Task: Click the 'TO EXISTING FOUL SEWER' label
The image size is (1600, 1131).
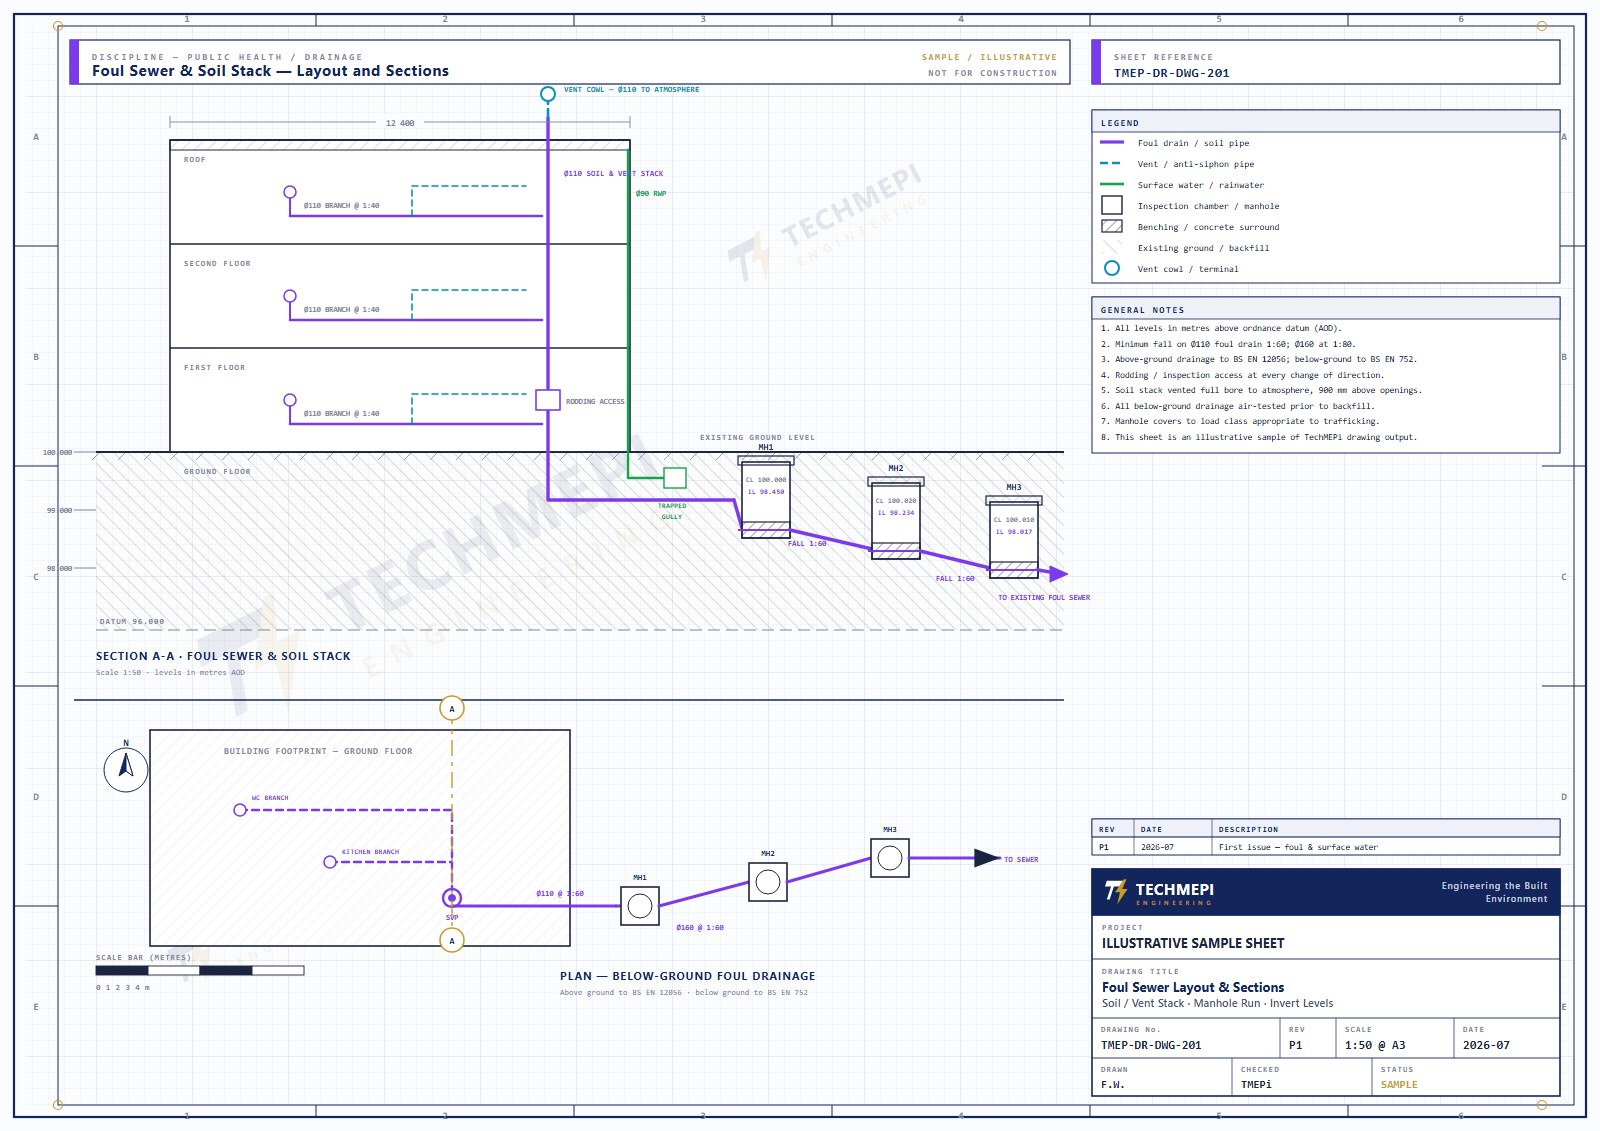Action: [1044, 598]
